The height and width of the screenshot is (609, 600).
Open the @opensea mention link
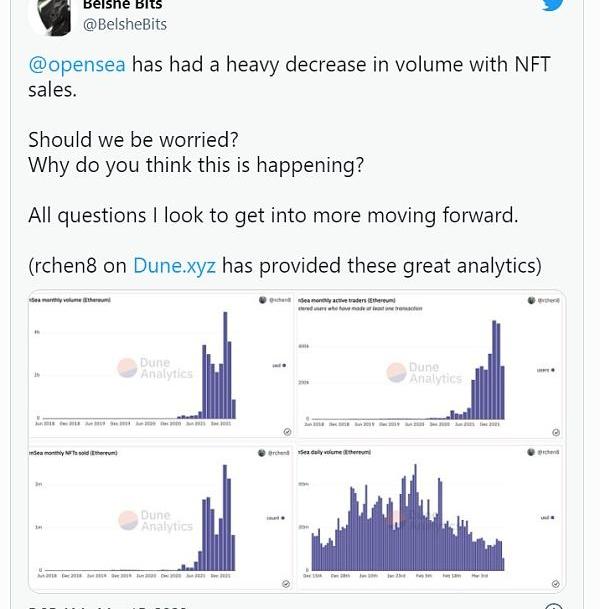[77, 65]
